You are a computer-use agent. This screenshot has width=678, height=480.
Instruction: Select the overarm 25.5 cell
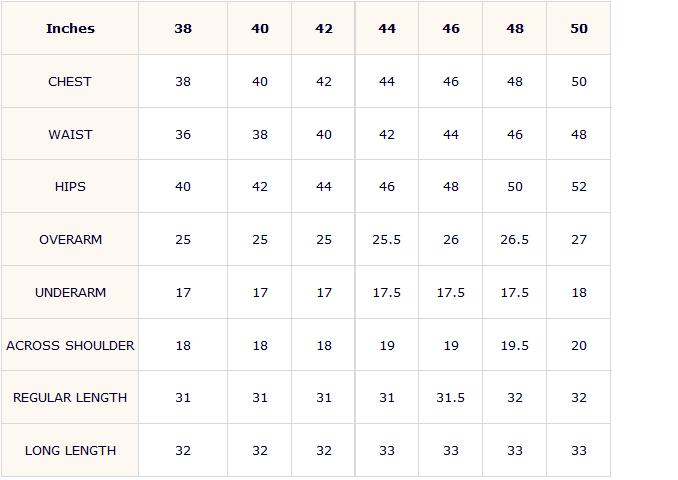click(x=387, y=239)
